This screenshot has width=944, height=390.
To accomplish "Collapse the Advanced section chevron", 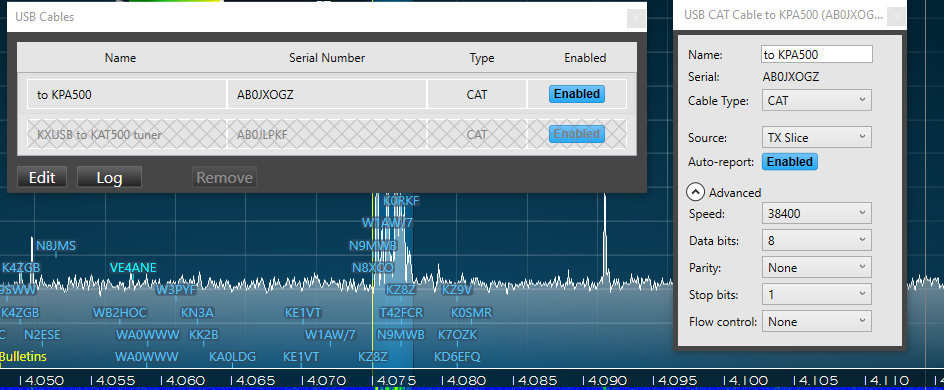I will tap(695, 192).
